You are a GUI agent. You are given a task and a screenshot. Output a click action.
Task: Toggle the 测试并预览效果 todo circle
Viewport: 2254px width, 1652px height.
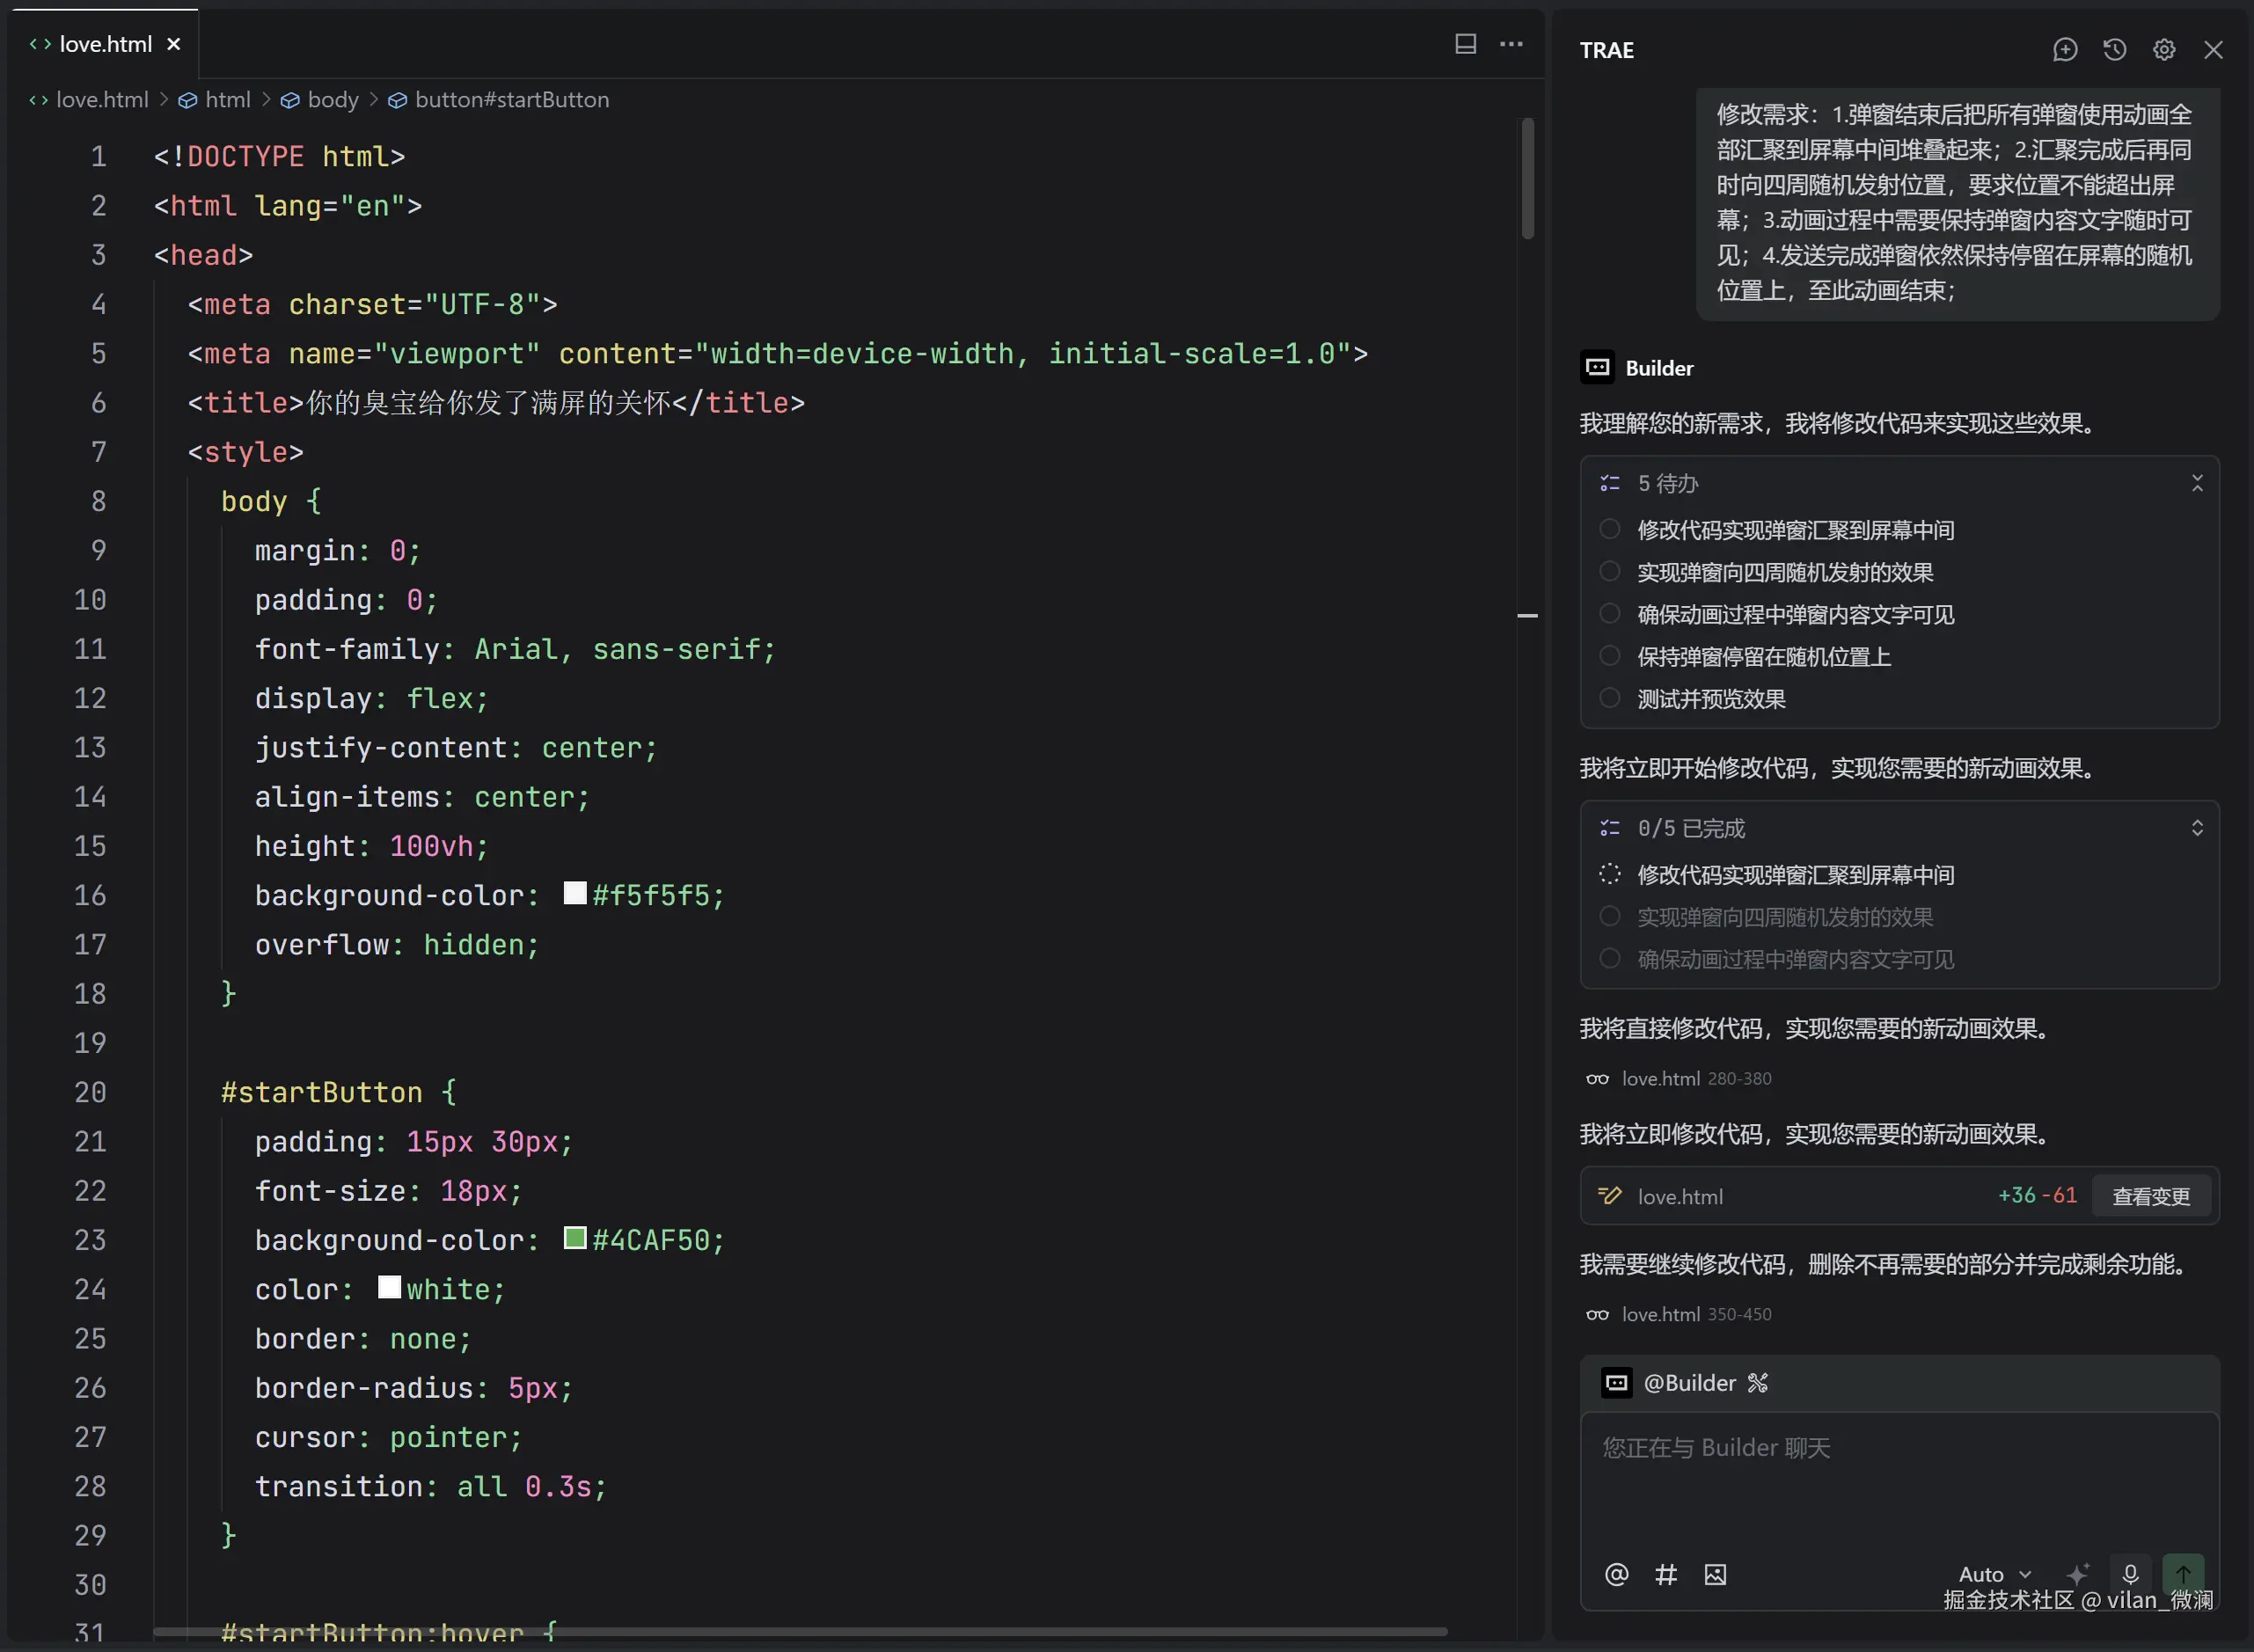click(x=1609, y=698)
